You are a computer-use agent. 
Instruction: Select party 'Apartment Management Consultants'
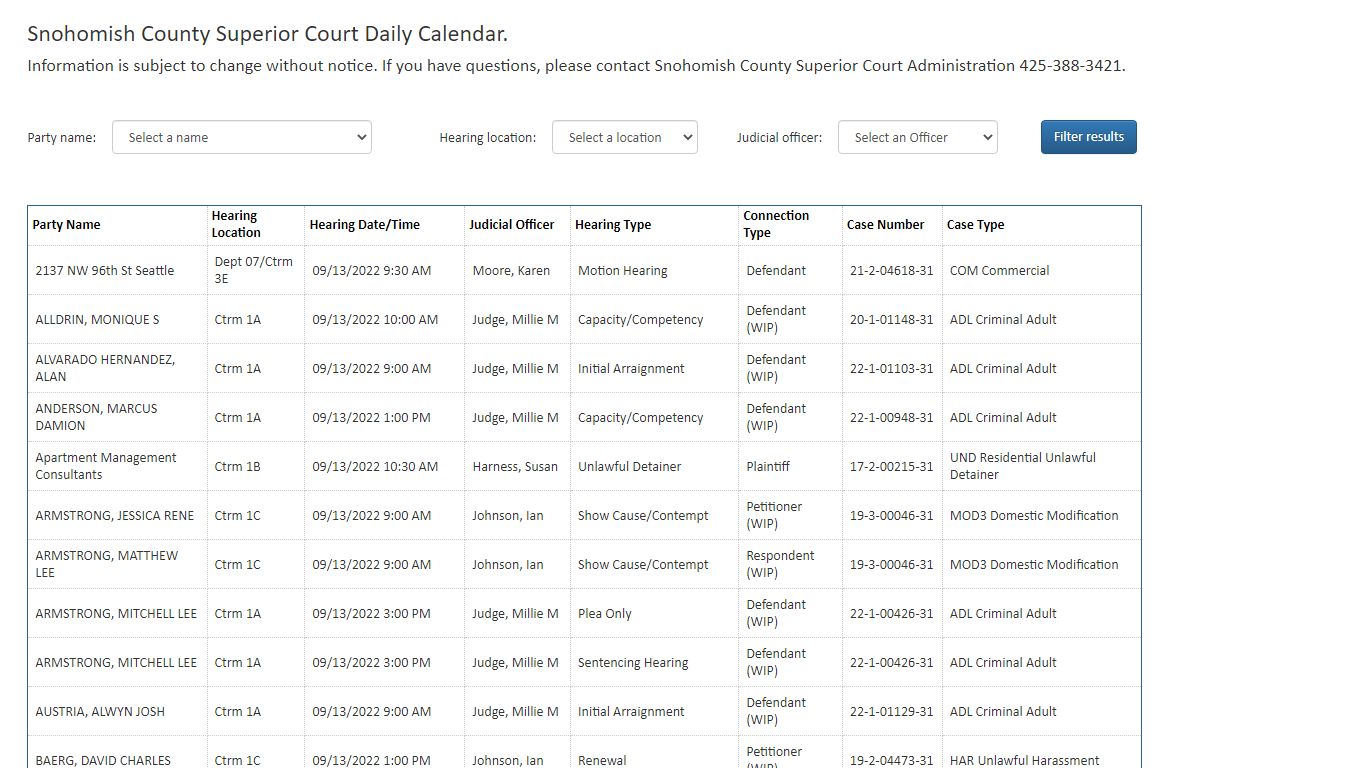pyautogui.click(x=106, y=466)
